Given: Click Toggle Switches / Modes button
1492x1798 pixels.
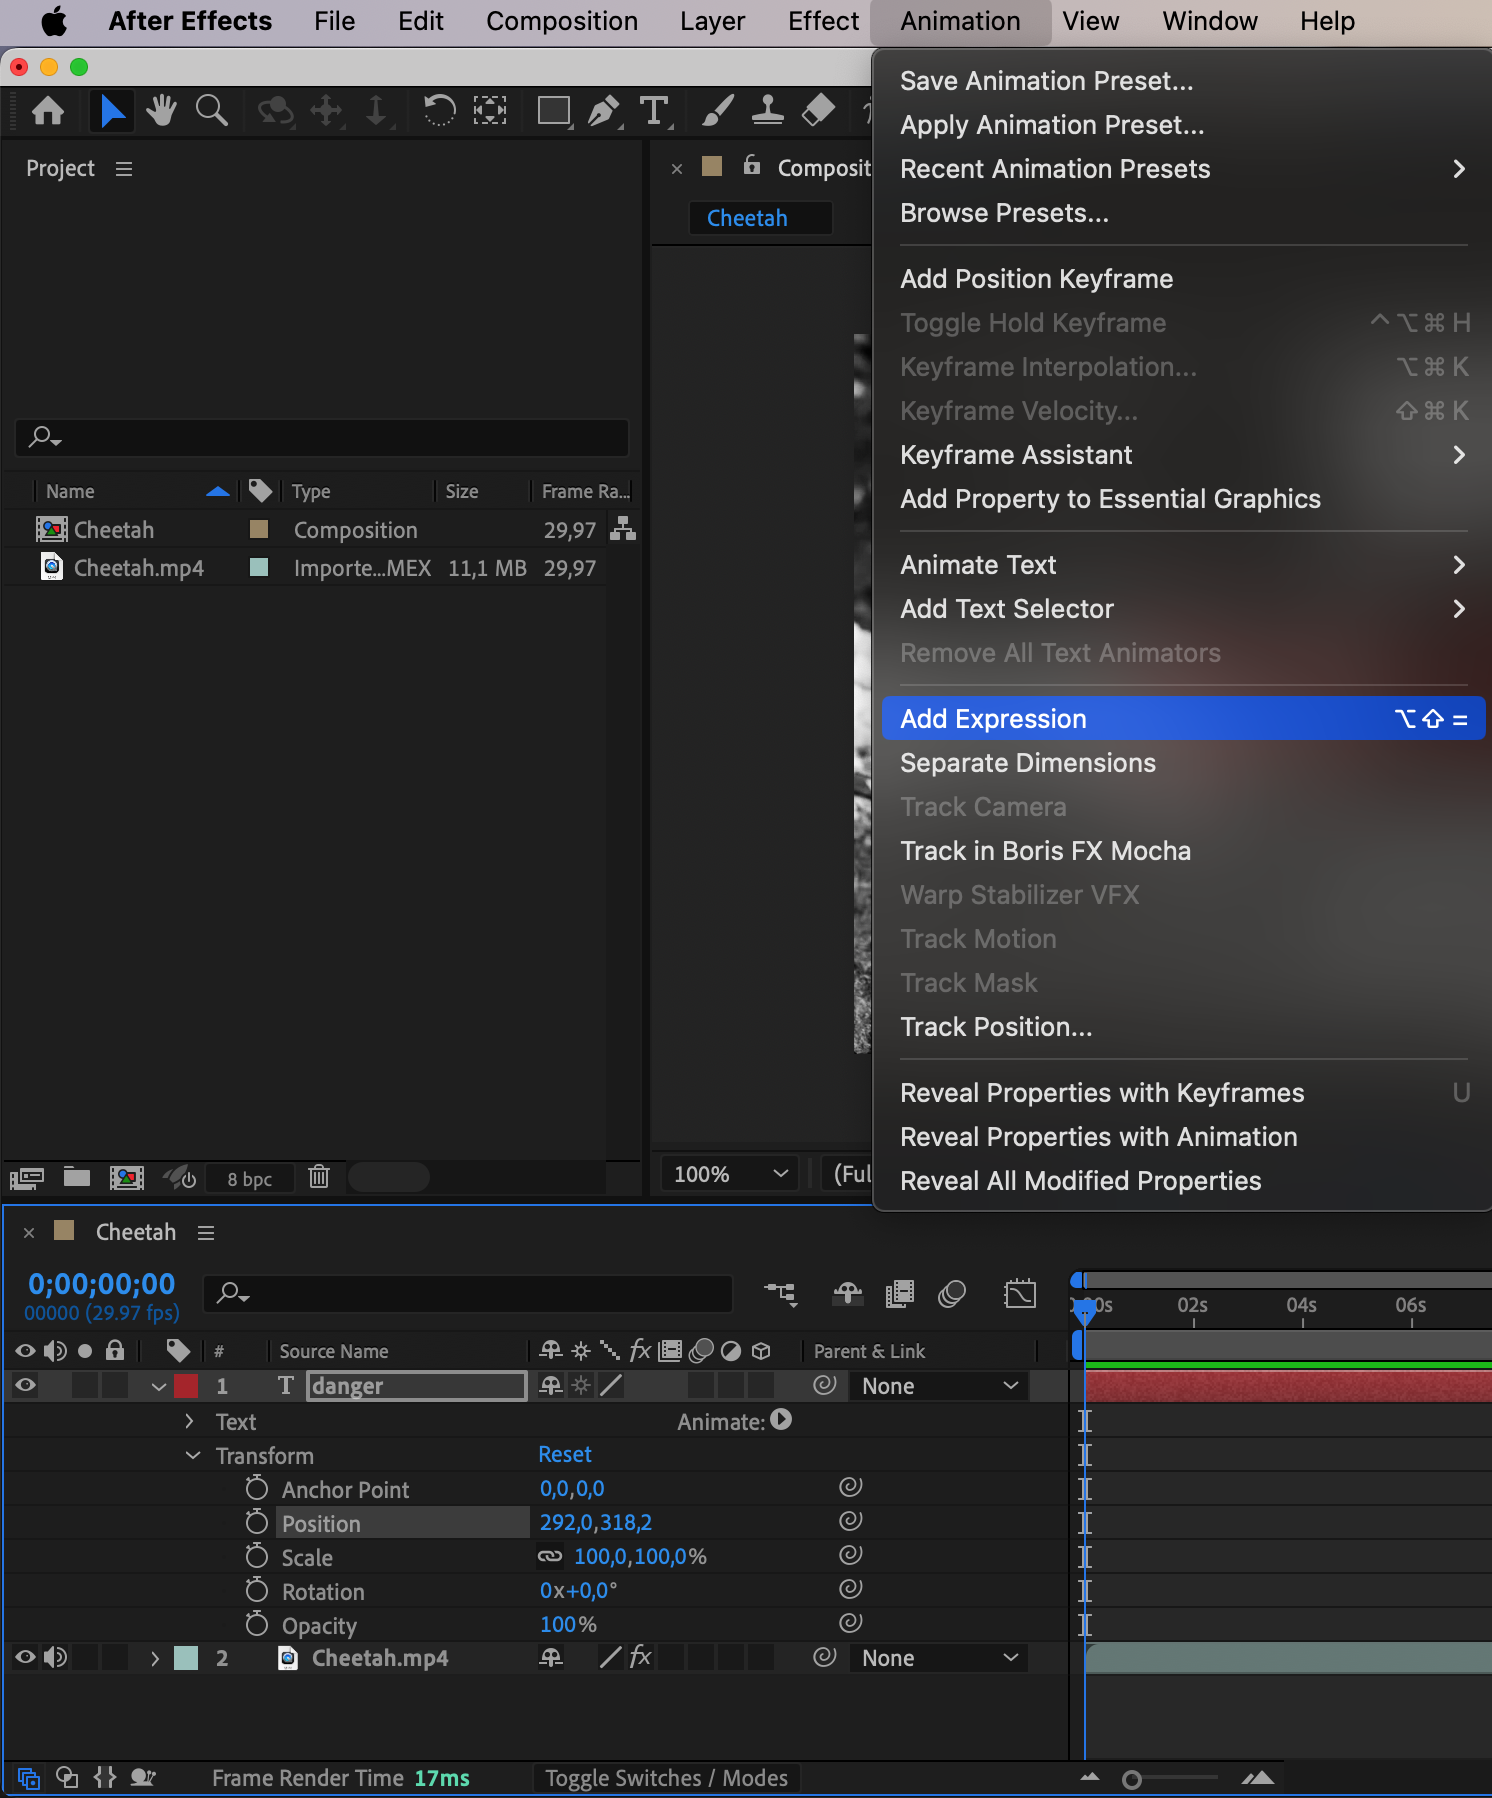Looking at the screenshot, I should (x=666, y=1778).
